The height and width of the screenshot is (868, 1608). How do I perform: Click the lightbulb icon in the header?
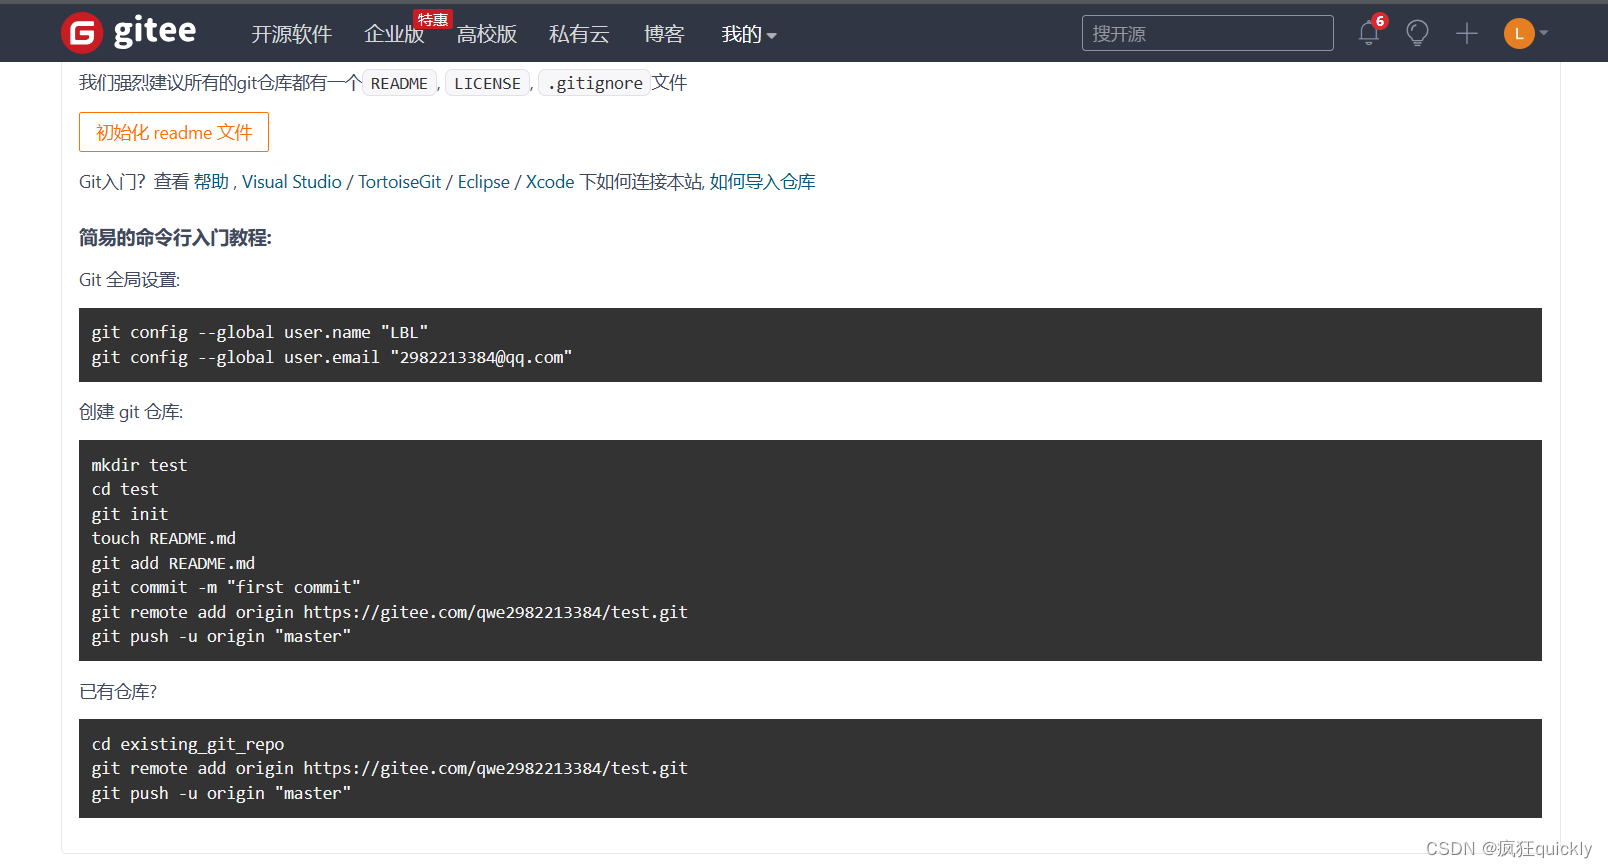1417,34
